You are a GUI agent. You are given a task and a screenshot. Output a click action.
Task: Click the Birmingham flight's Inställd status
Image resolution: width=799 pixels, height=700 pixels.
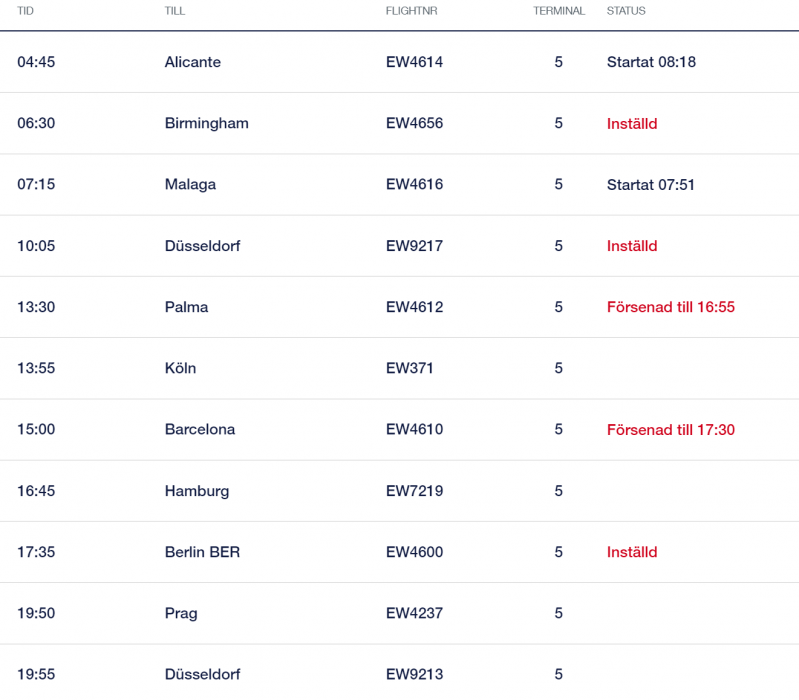632,124
